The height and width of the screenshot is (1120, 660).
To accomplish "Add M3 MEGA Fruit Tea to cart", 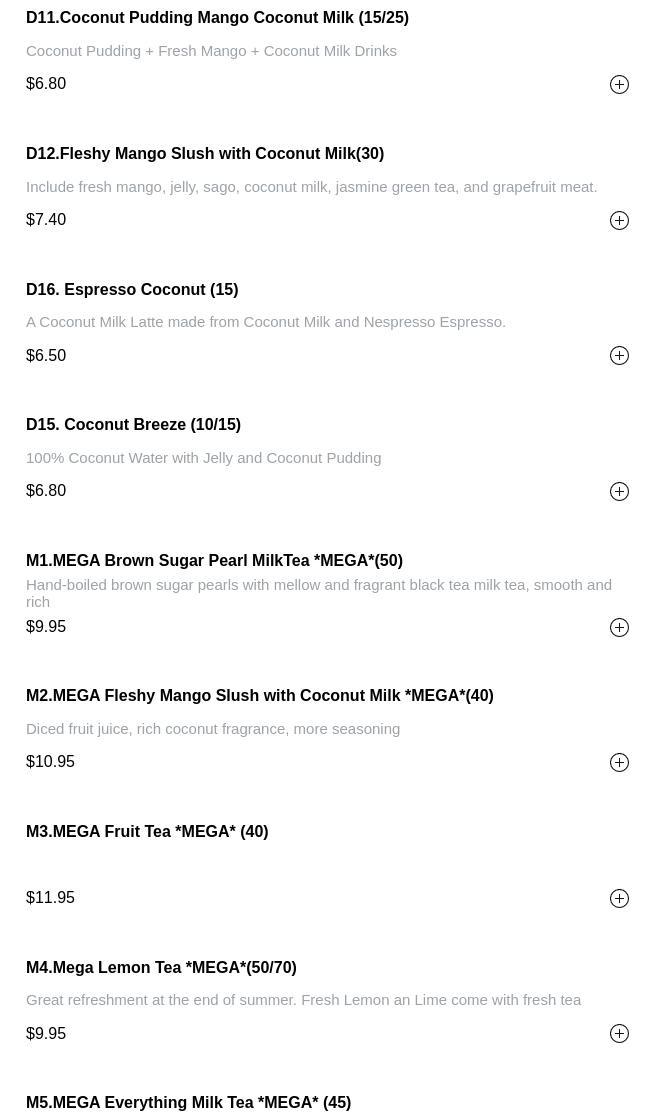I will (x=619, y=898).
